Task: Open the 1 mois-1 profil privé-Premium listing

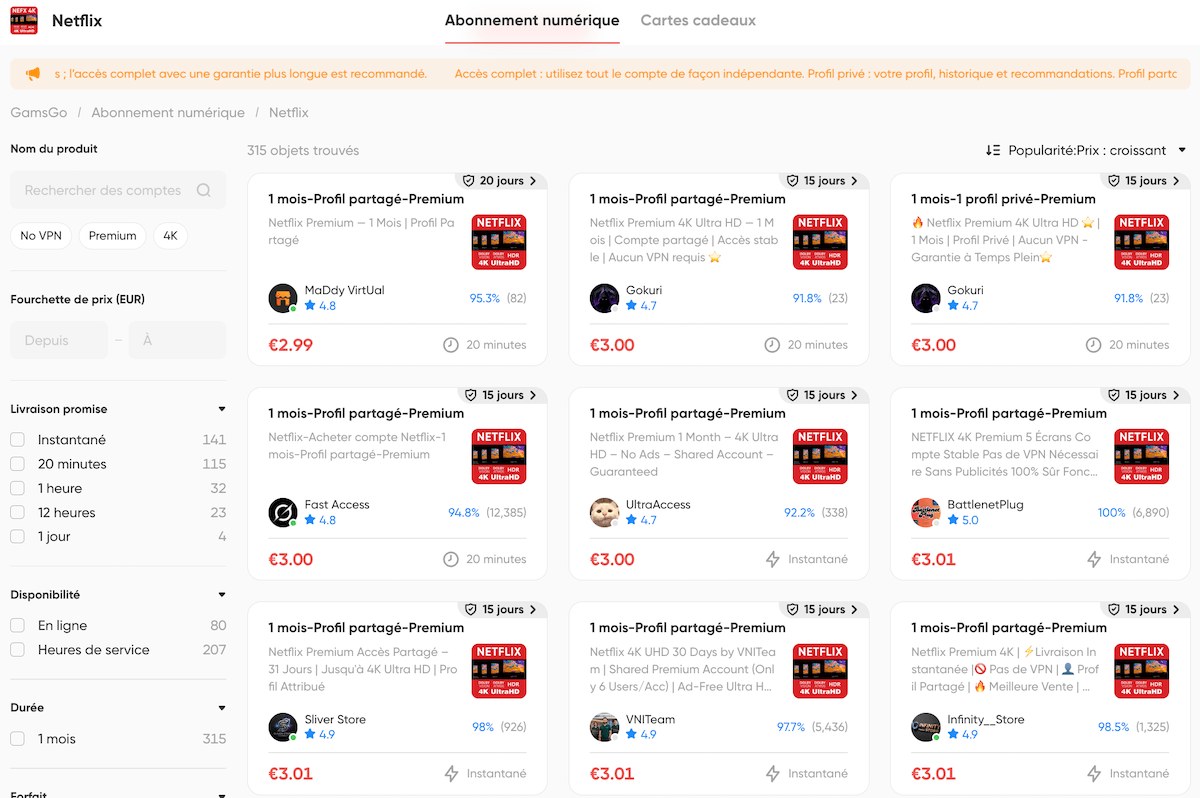Action: 1004,199
